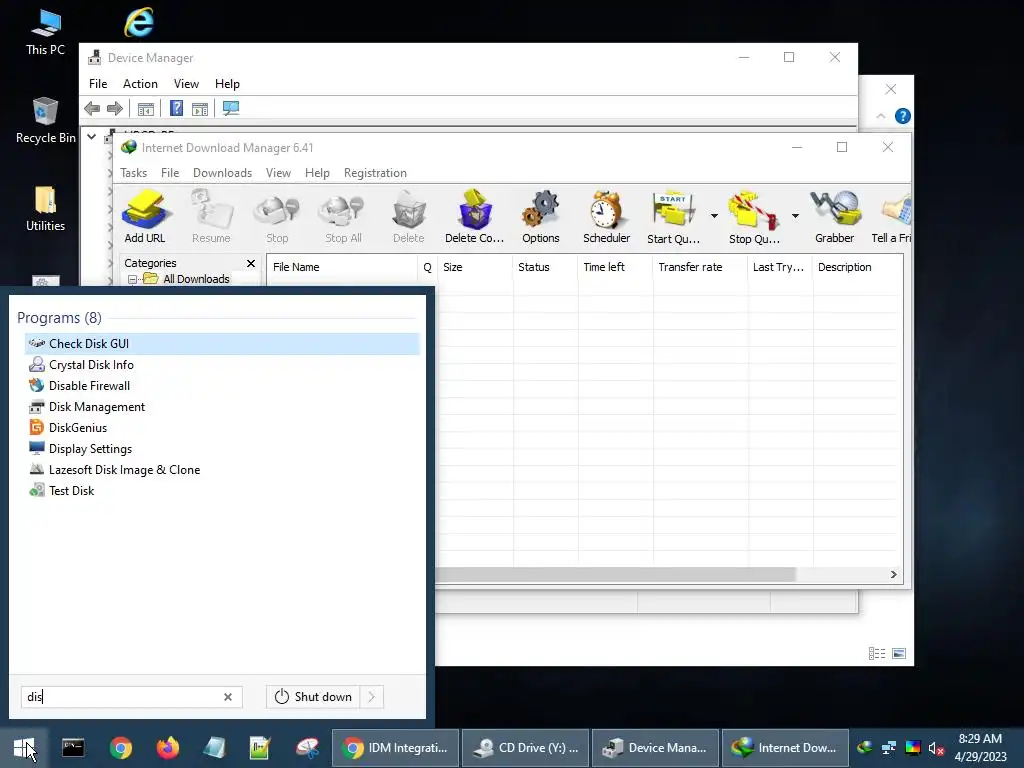Click scan for hardware changes monitor icon
This screenshot has height=768, width=1024.
[231, 108]
